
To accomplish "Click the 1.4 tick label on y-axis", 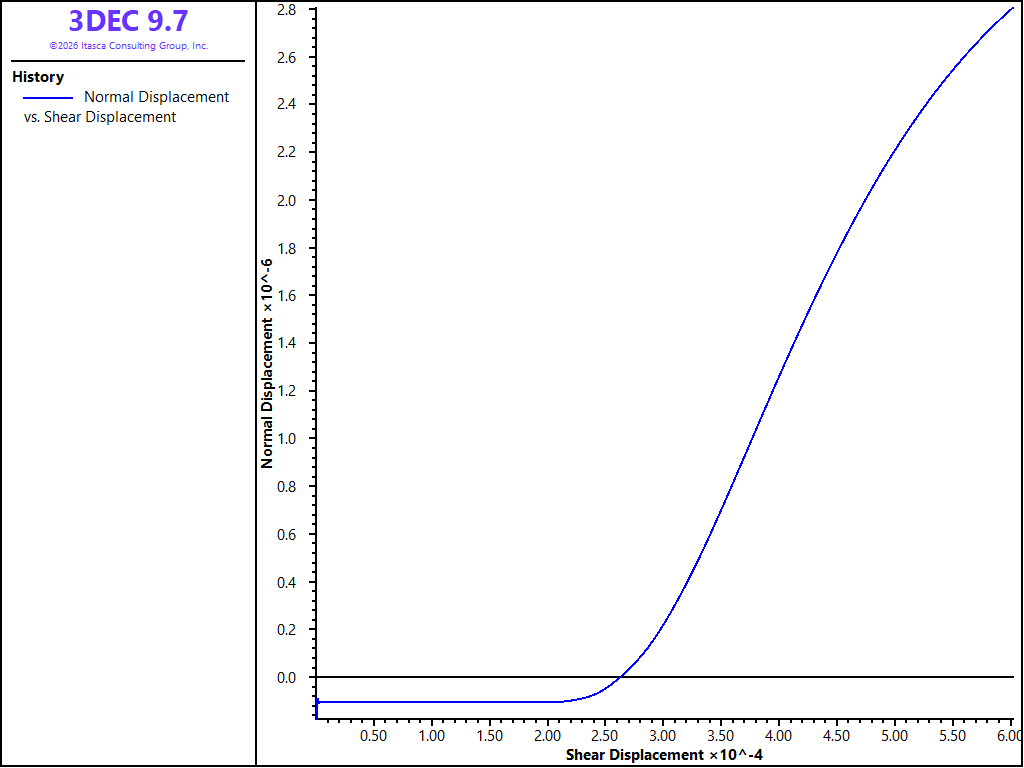I will click(x=289, y=344).
